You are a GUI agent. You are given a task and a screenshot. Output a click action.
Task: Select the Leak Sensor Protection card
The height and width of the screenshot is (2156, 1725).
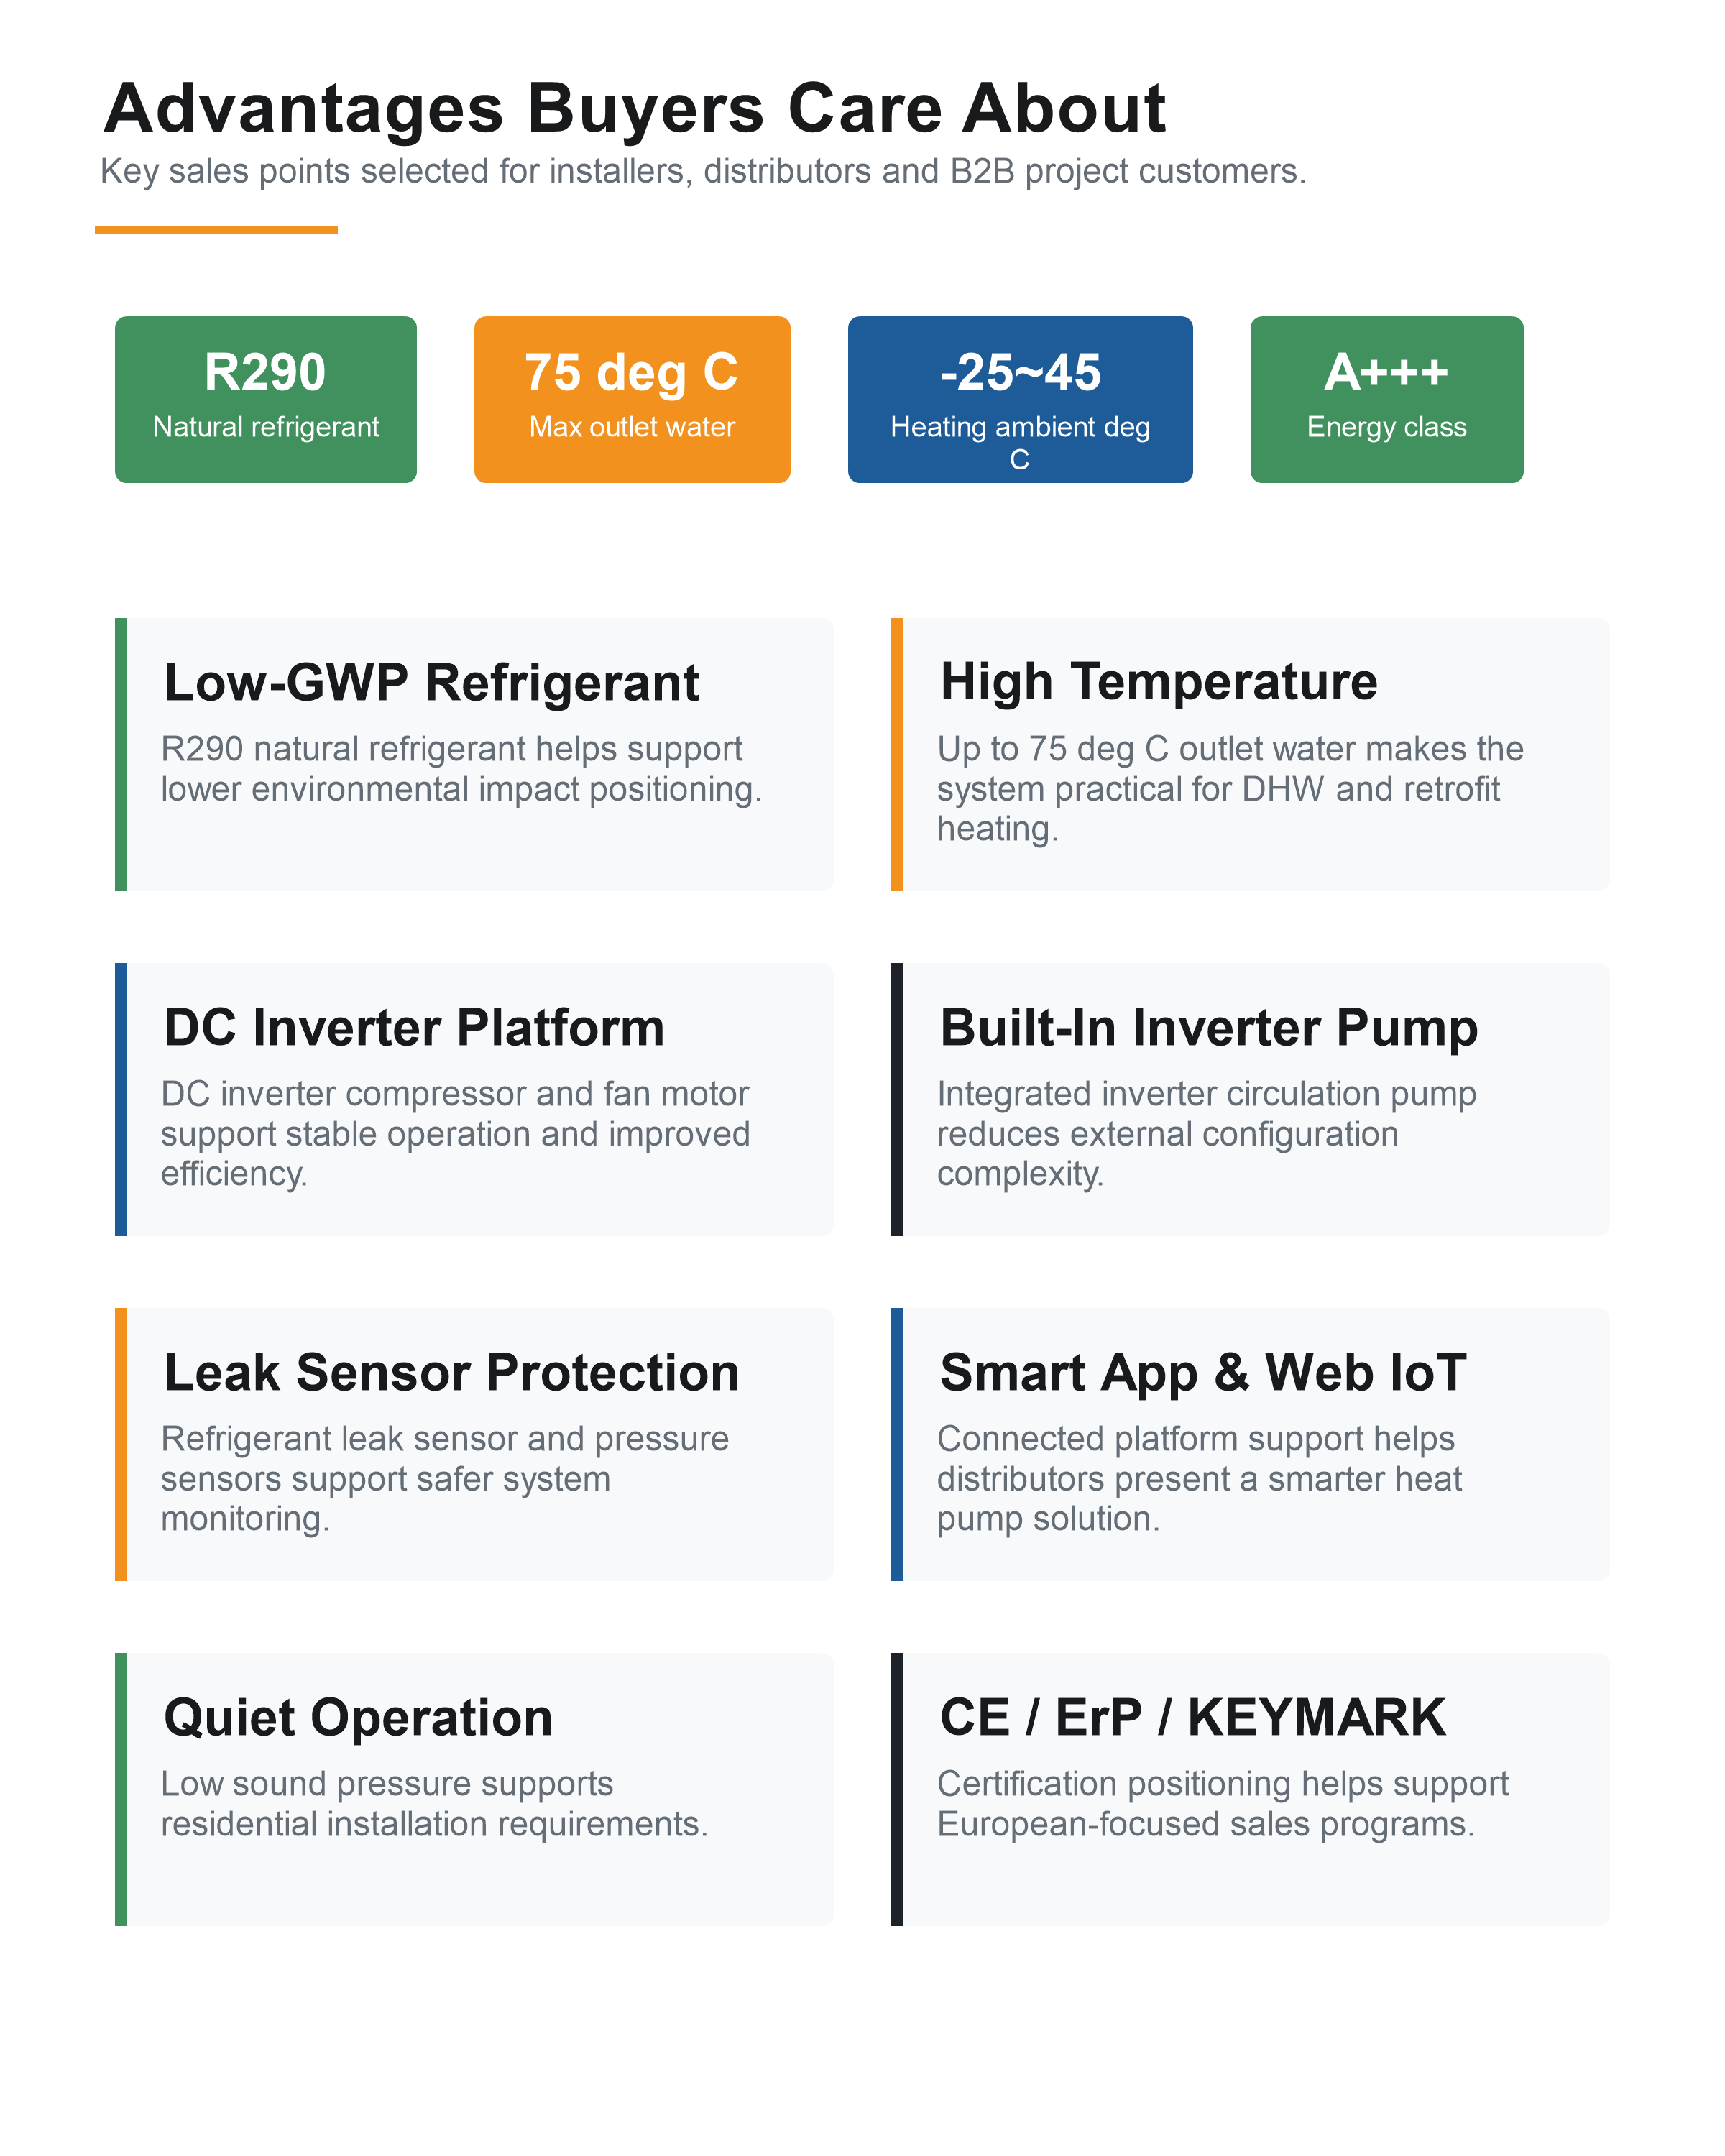coord(474,1444)
